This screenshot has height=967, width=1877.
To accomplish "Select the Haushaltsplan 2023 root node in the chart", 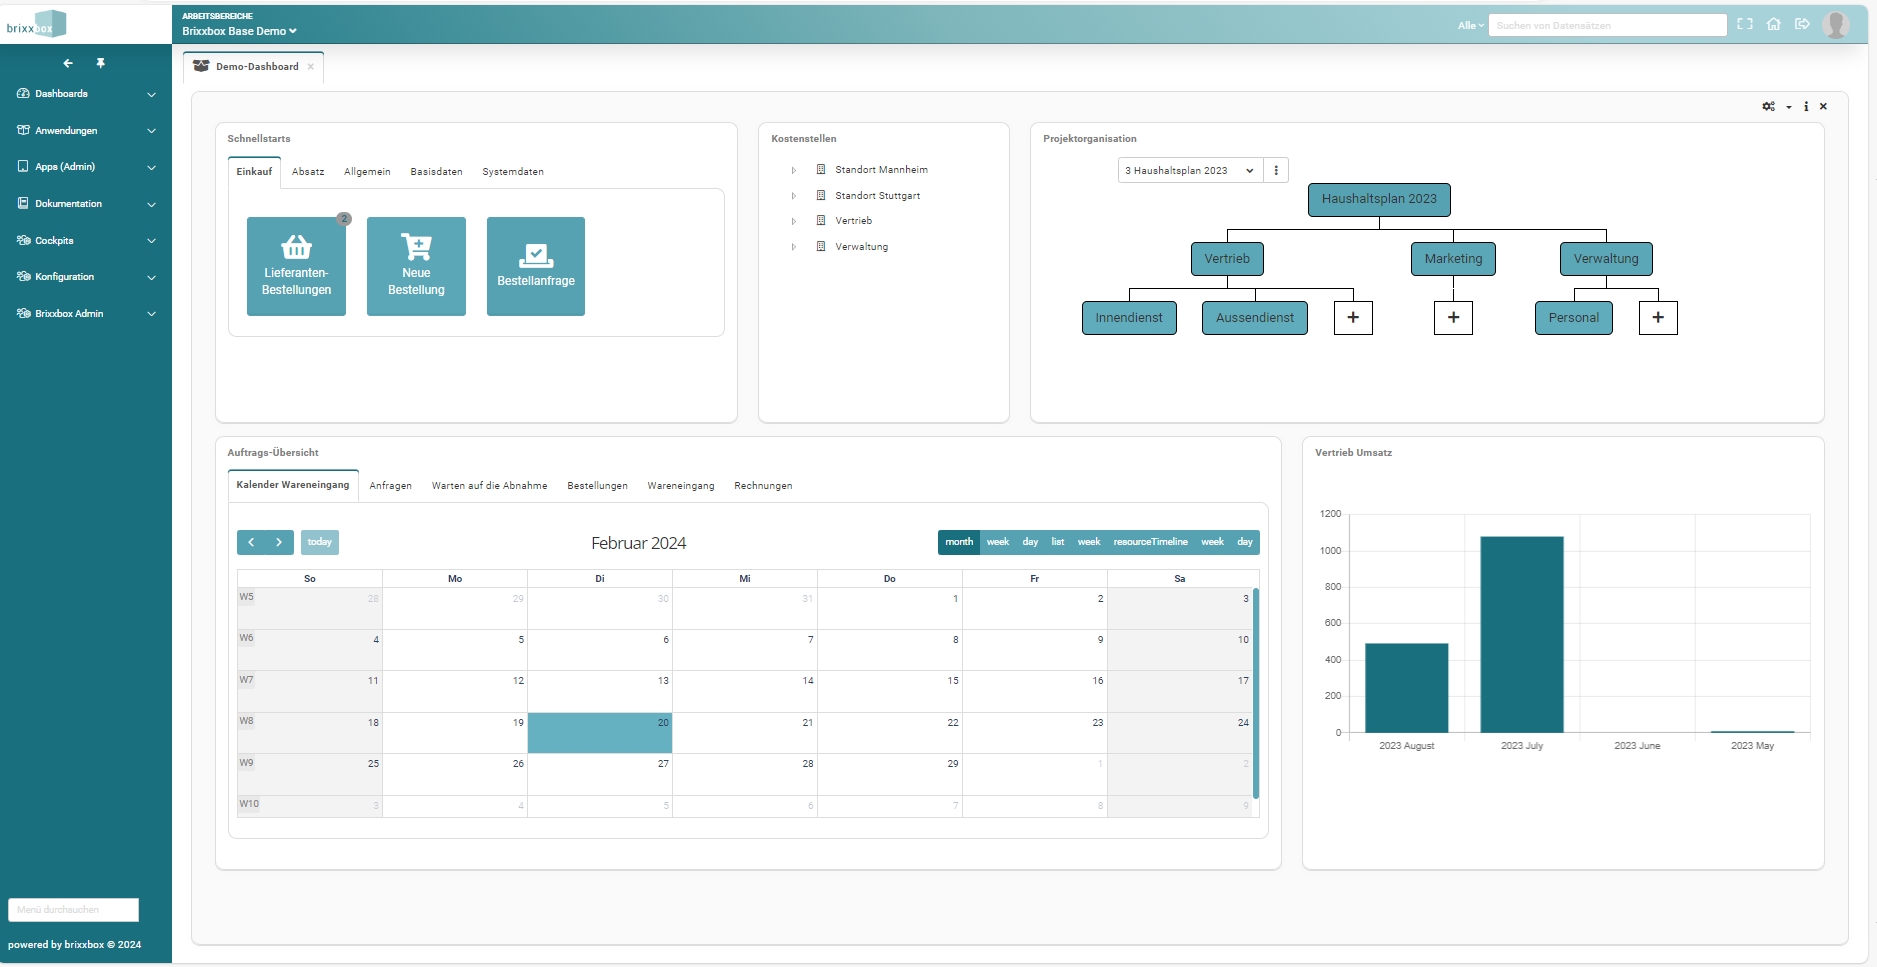I will 1379,199.
